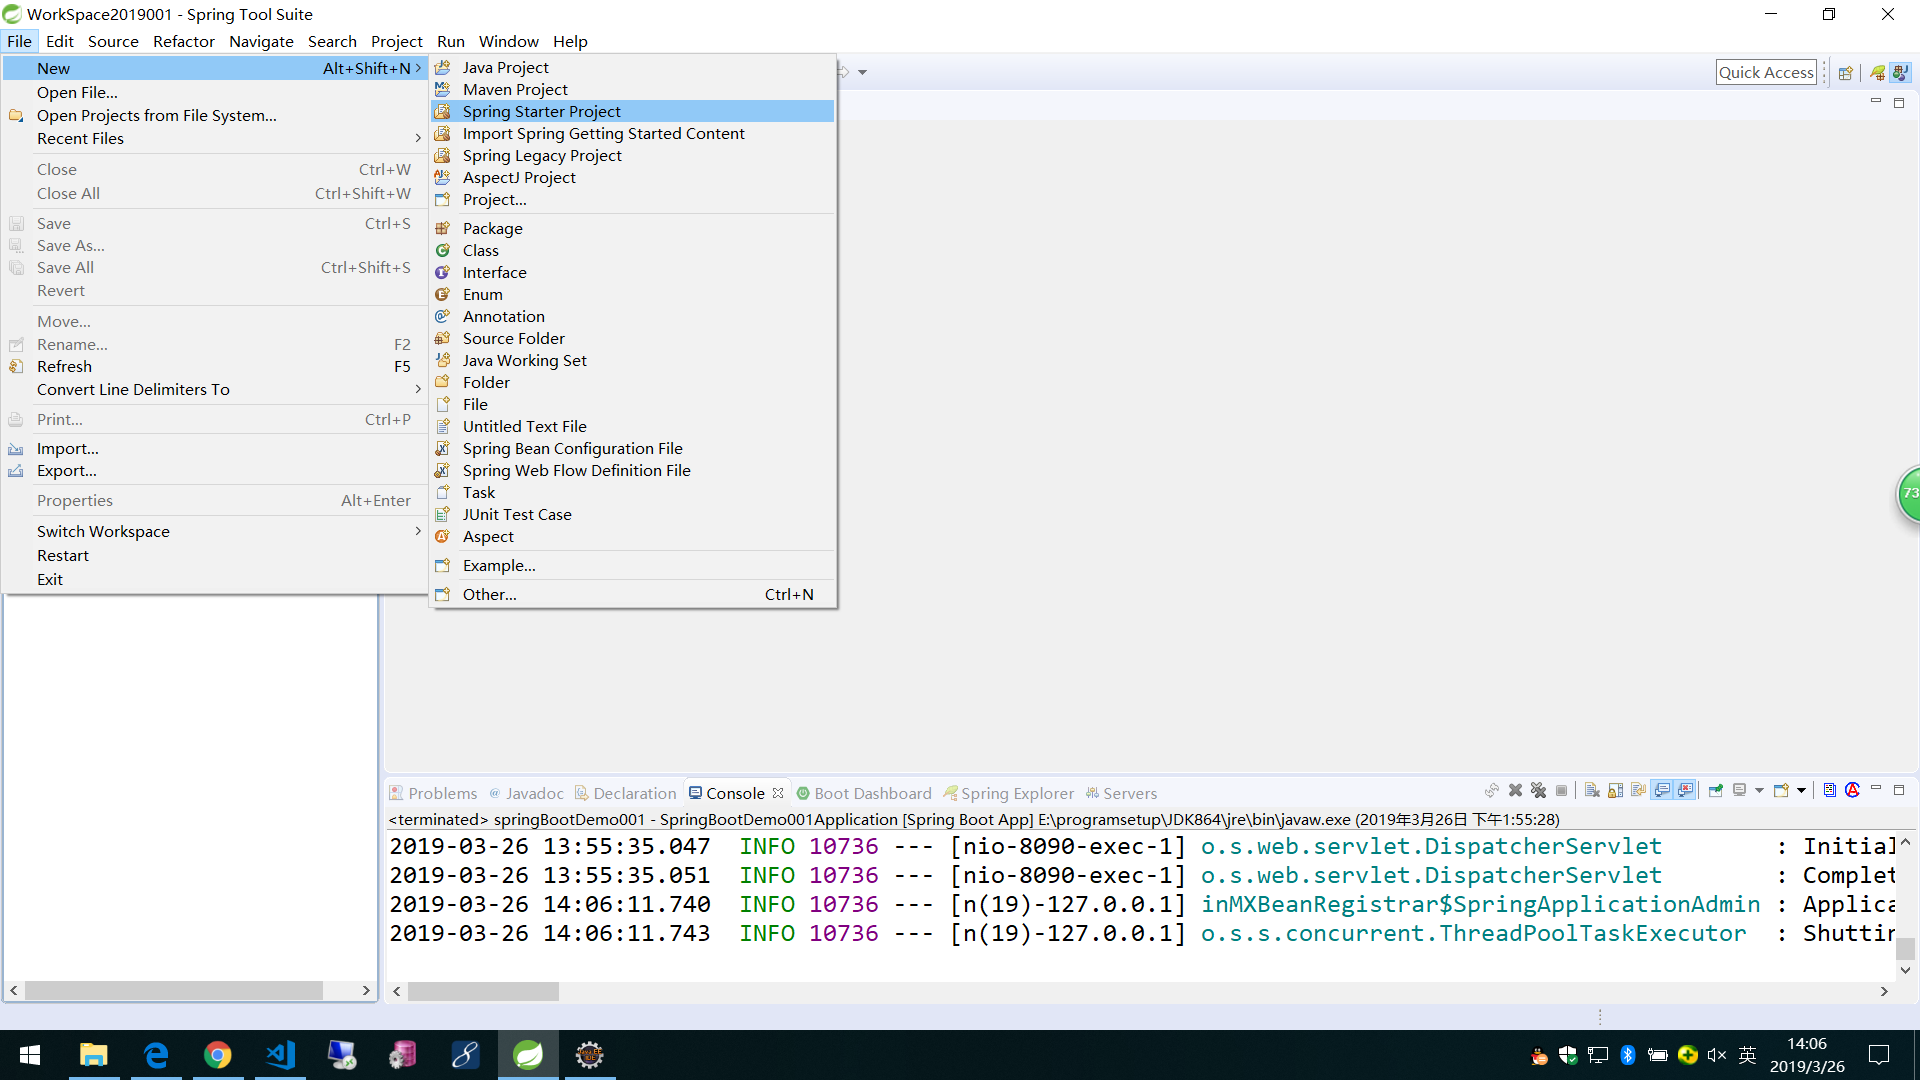Click Open Perspective icon near Quick Access
The image size is (1920, 1080).
(x=1846, y=72)
